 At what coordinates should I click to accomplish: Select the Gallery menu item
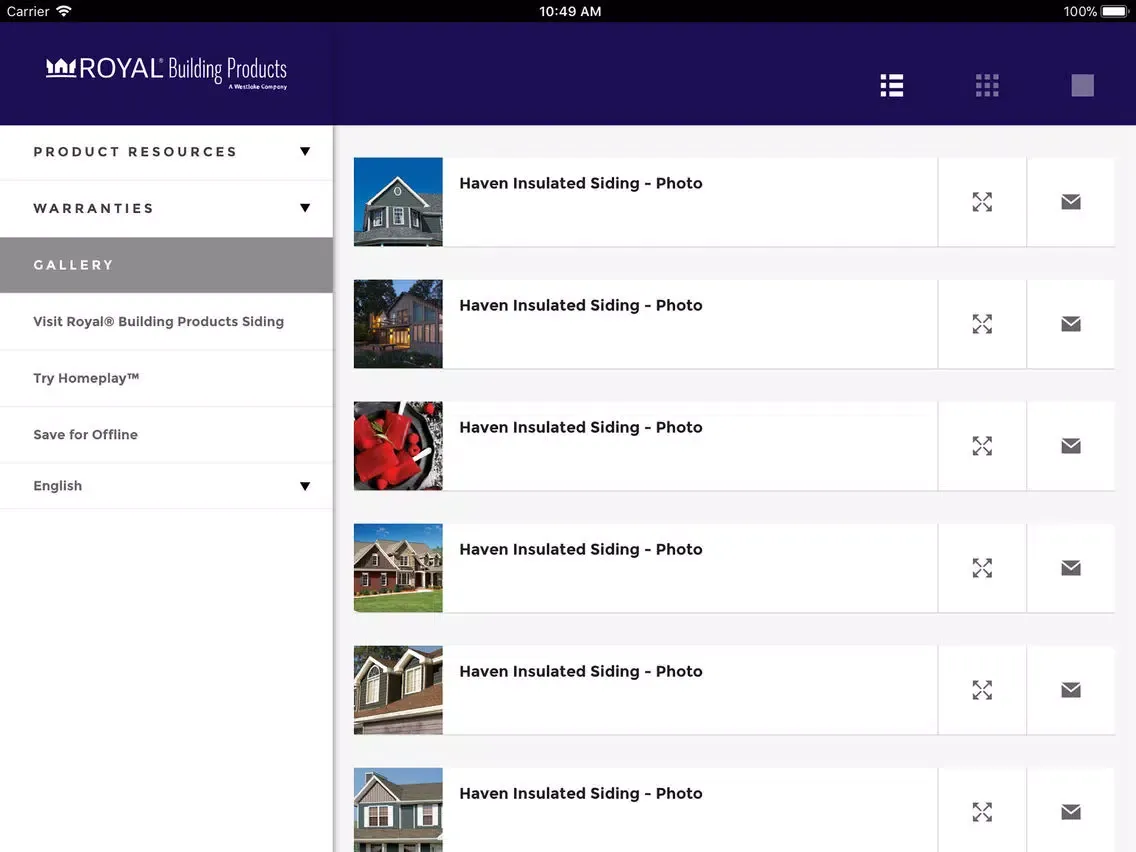click(x=167, y=265)
